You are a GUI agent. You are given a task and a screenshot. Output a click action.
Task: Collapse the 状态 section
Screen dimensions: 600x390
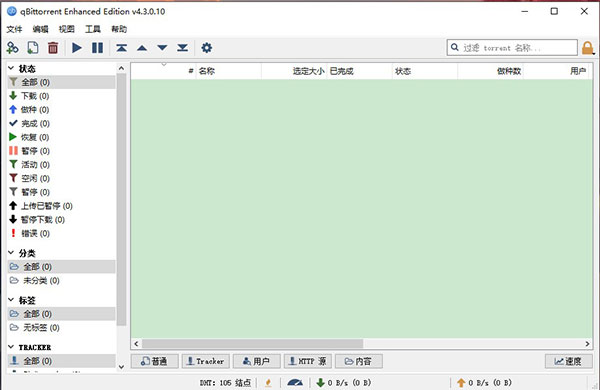pos(11,69)
